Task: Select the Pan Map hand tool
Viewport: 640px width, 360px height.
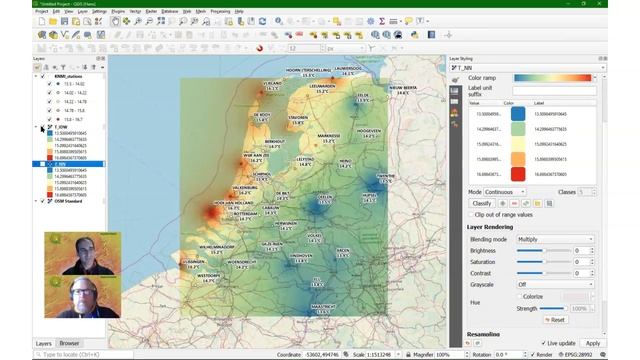Action: point(116,21)
